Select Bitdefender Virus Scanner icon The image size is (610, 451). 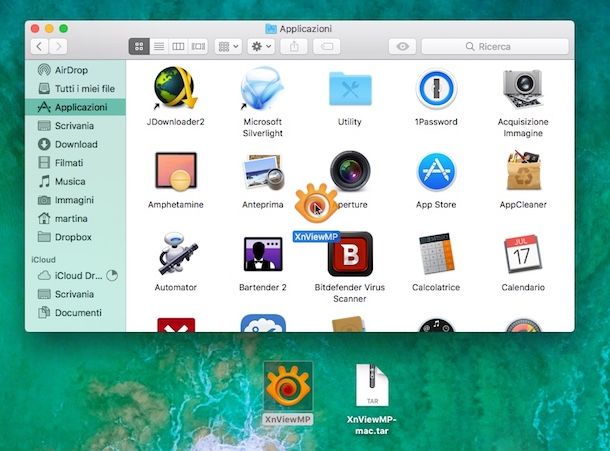coord(351,254)
